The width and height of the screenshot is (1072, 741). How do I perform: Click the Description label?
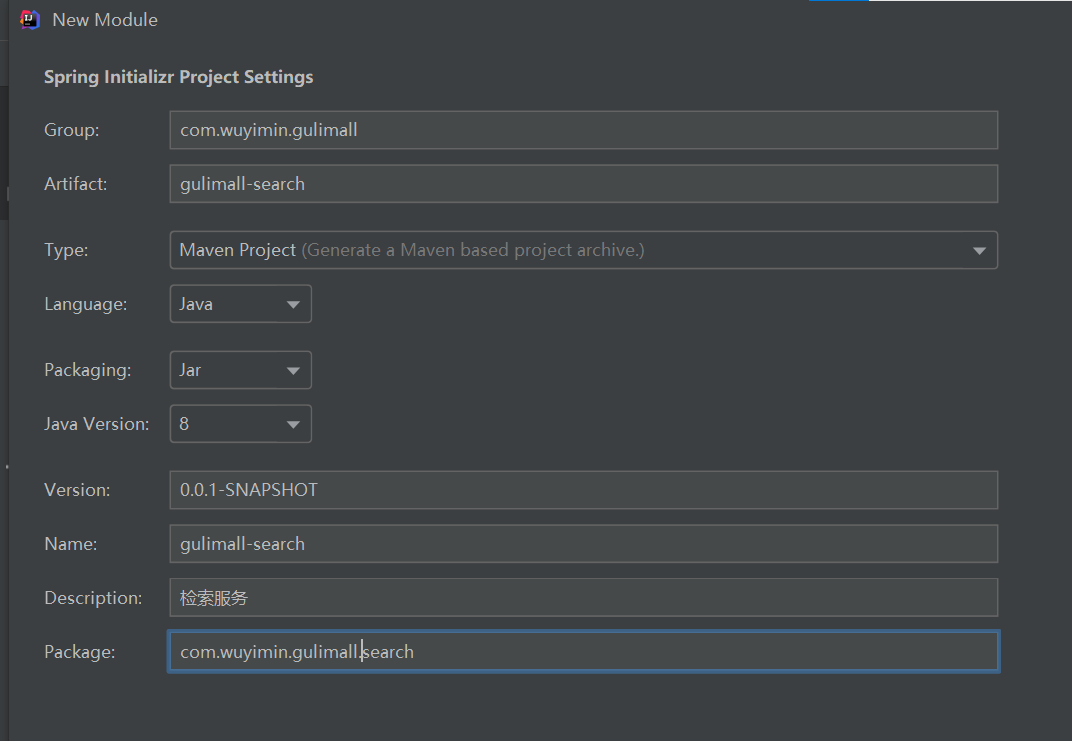tap(94, 598)
